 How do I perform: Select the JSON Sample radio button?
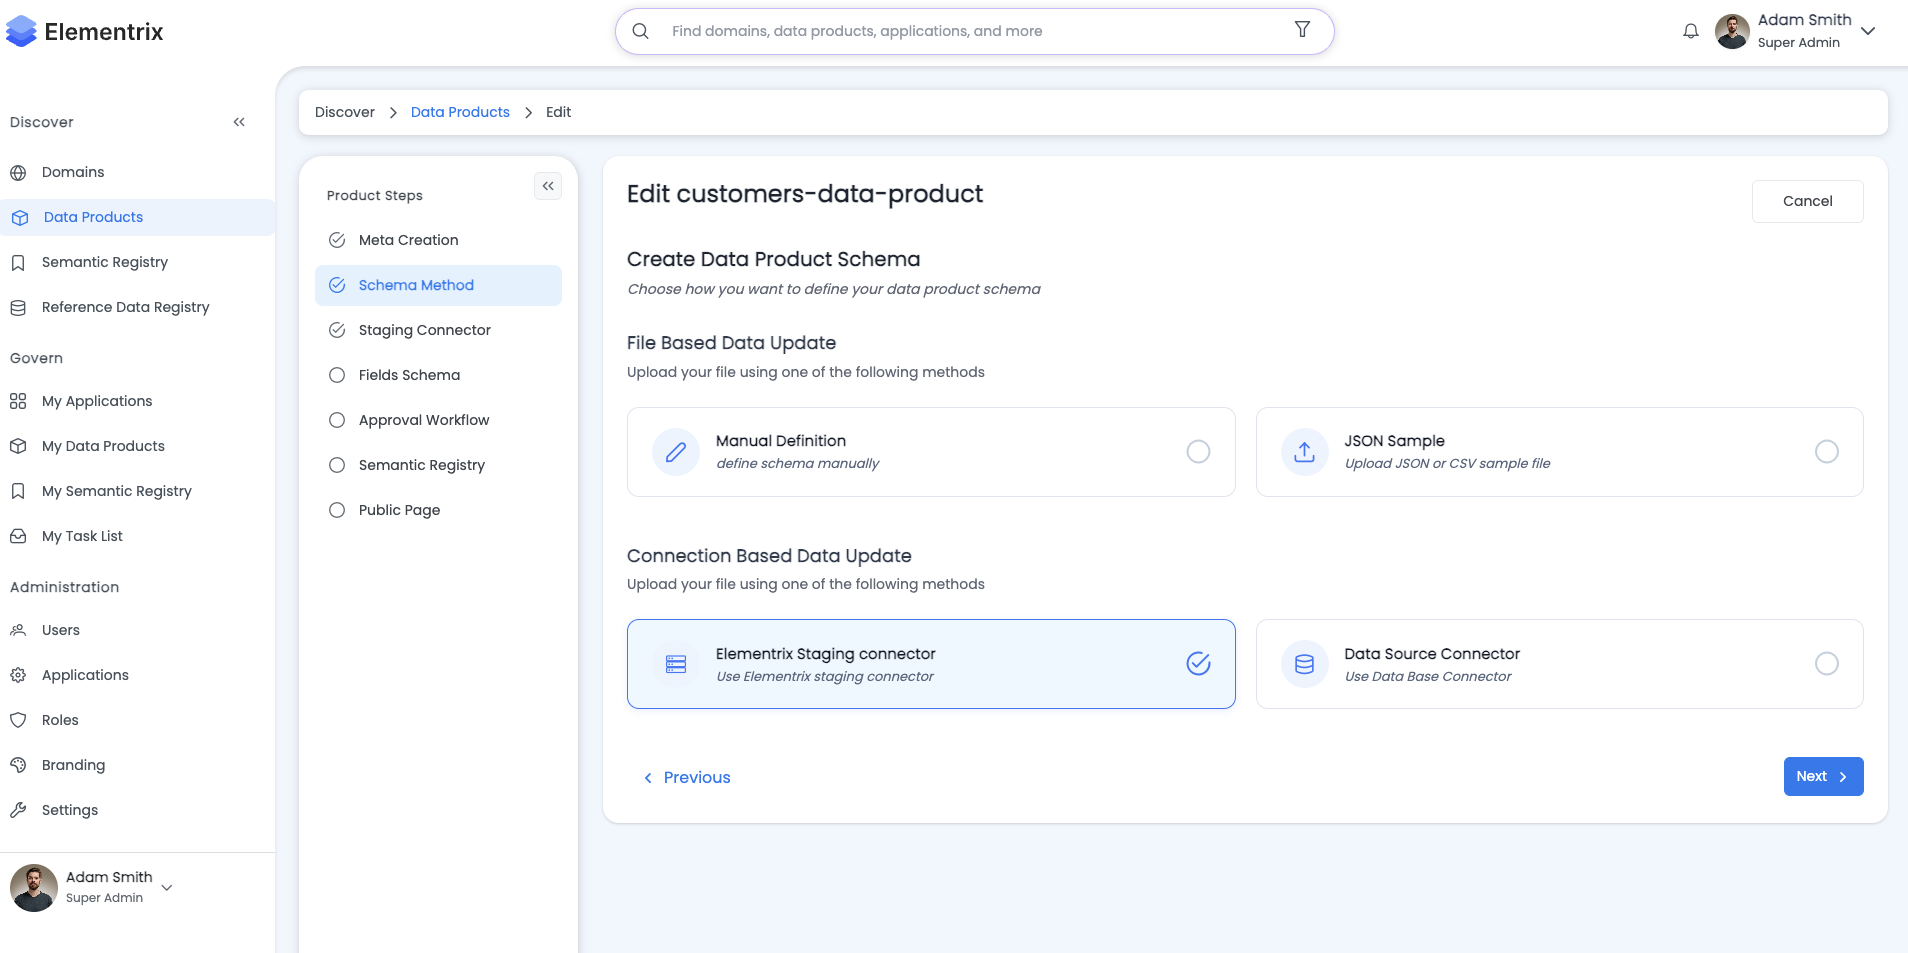click(1826, 452)
